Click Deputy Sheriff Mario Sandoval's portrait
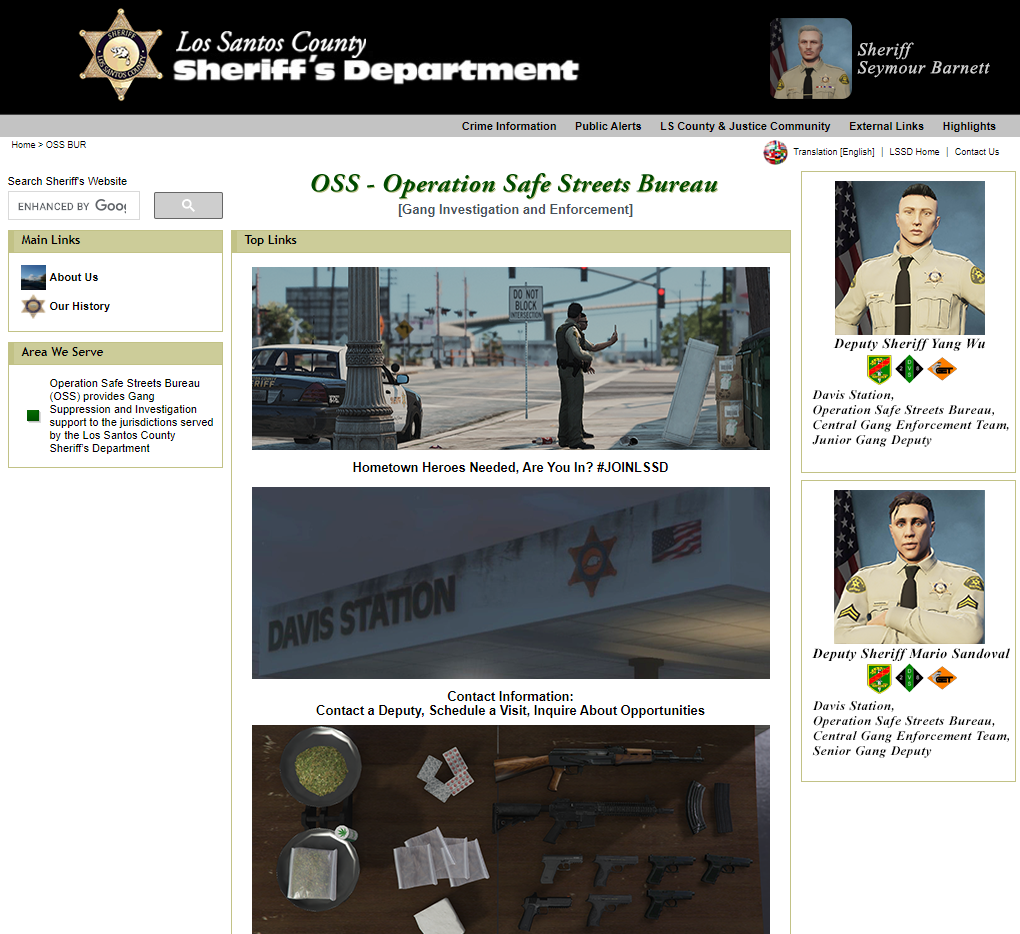The image size is (1020, 934). (909, 567)
